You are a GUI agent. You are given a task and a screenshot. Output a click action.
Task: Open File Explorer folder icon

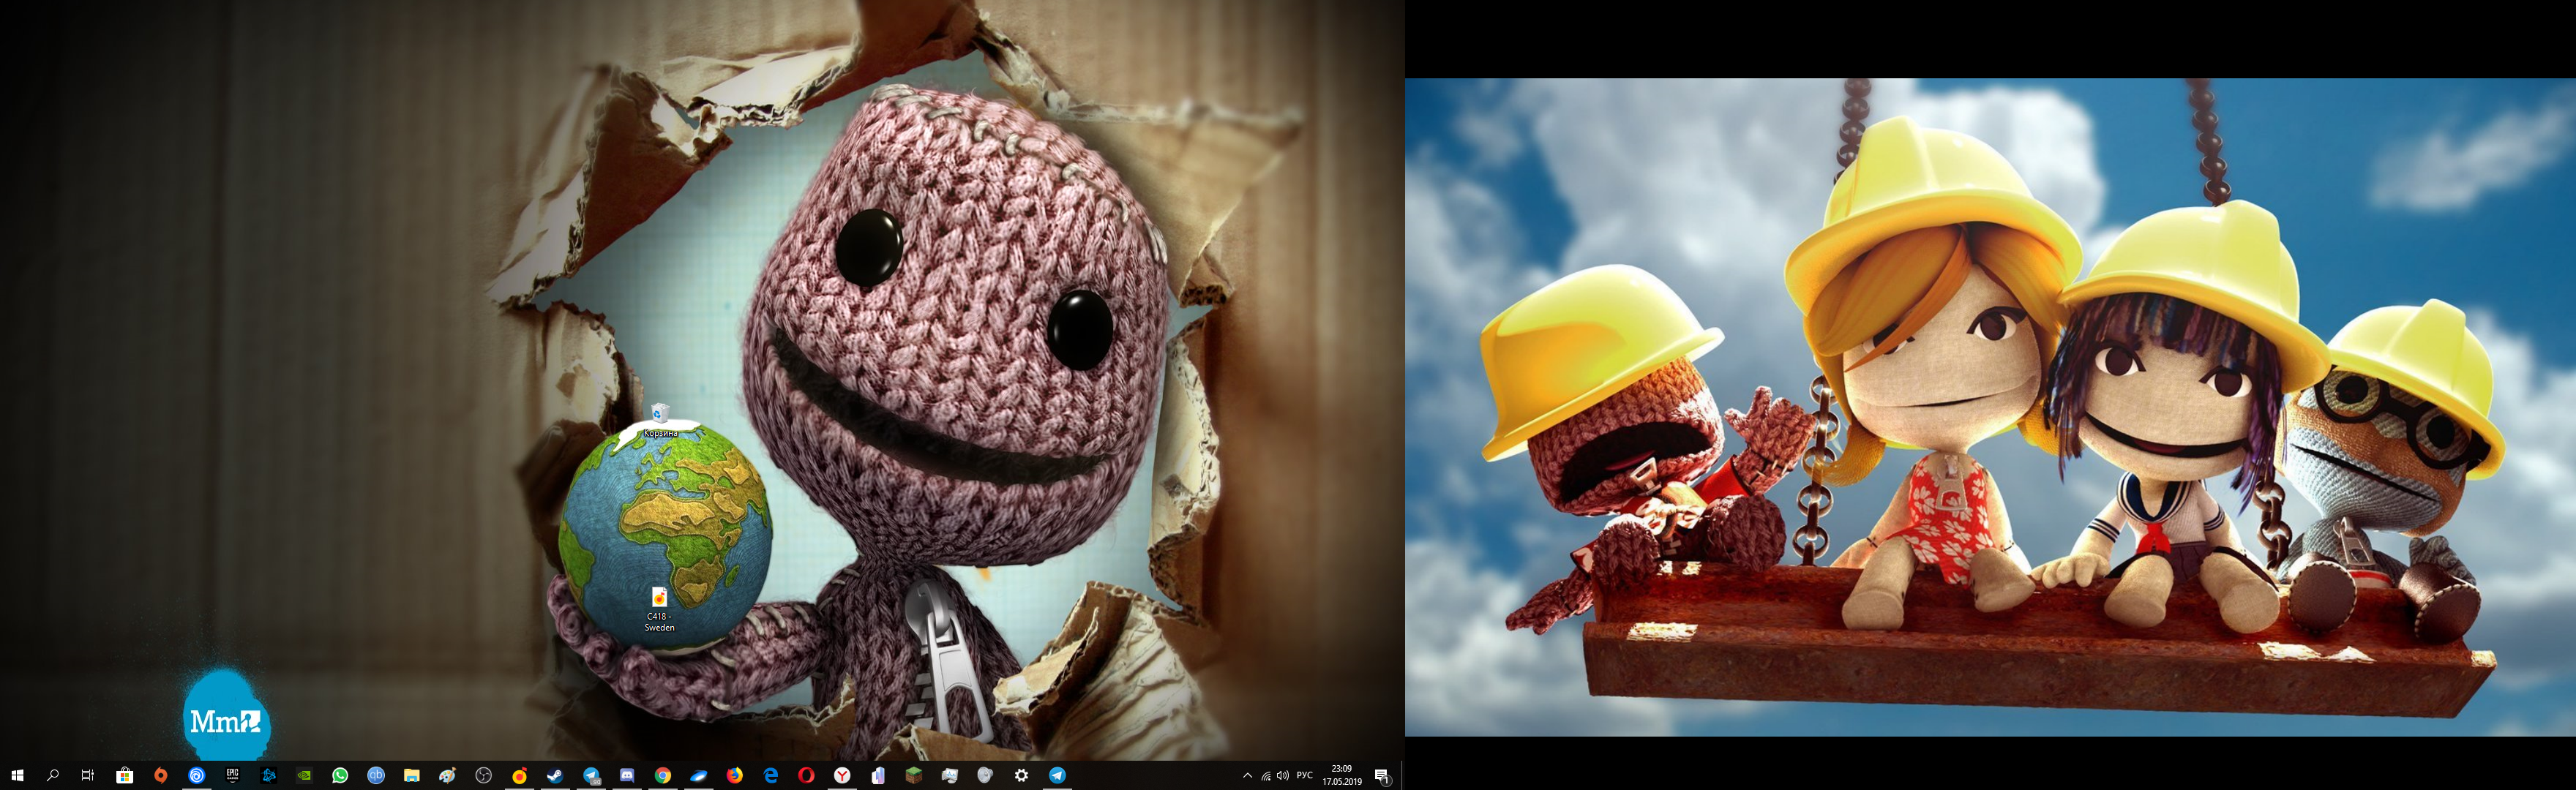pyautogui.click(x=412, y=775)
